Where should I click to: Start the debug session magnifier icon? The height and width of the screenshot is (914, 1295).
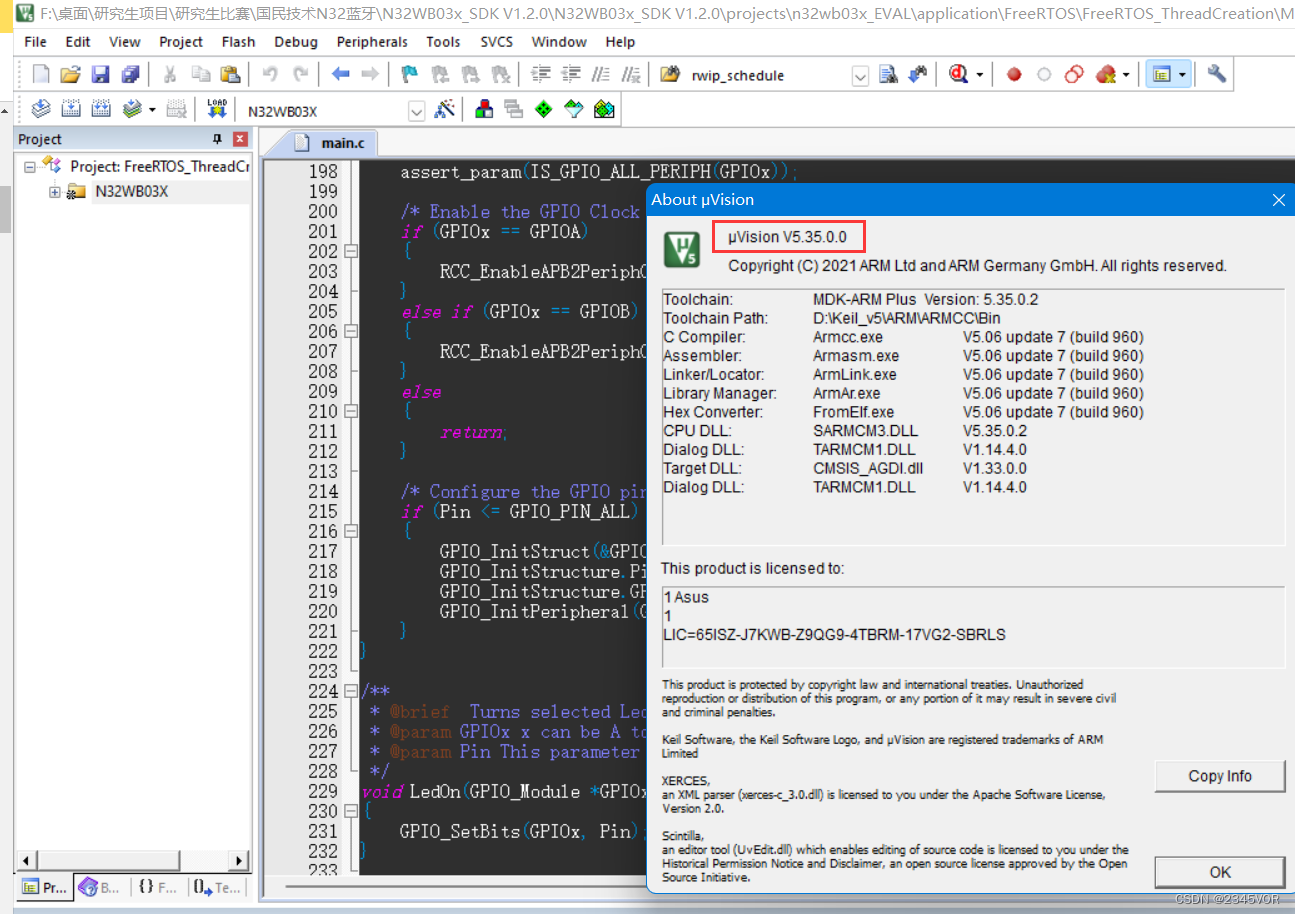[959, 75]
